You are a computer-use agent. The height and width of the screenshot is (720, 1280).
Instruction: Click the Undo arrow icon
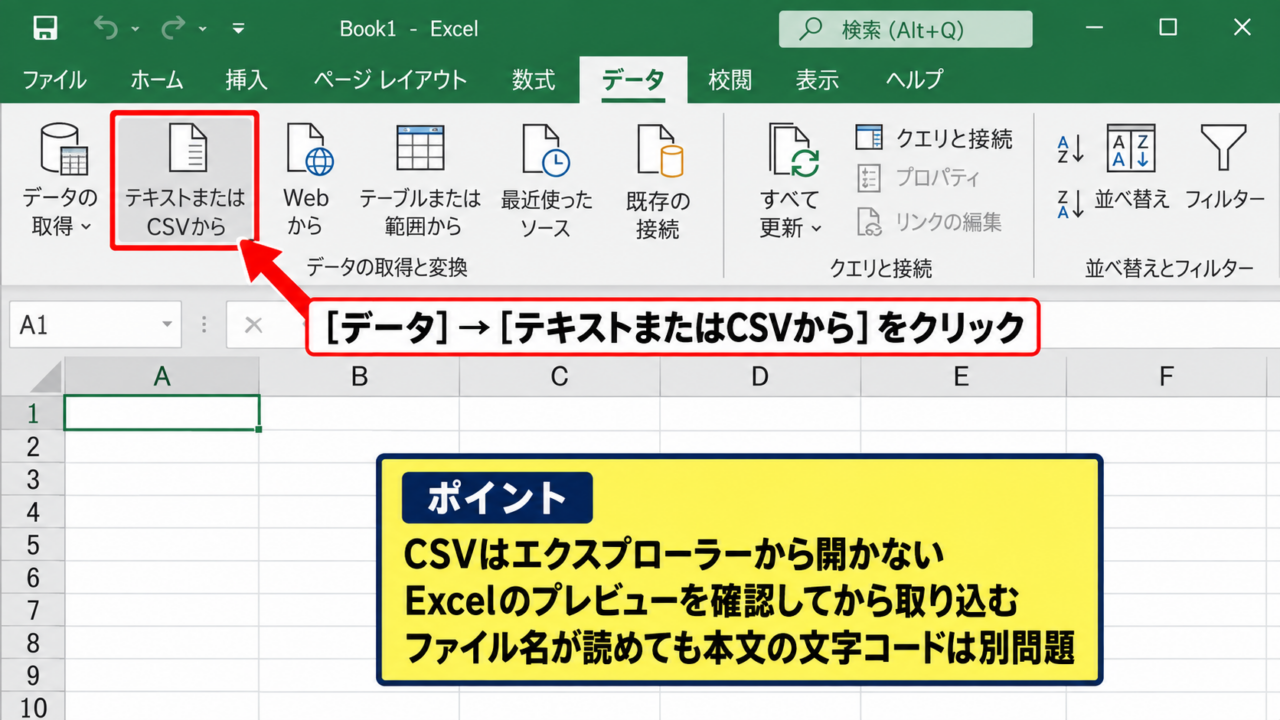point(105,28)
